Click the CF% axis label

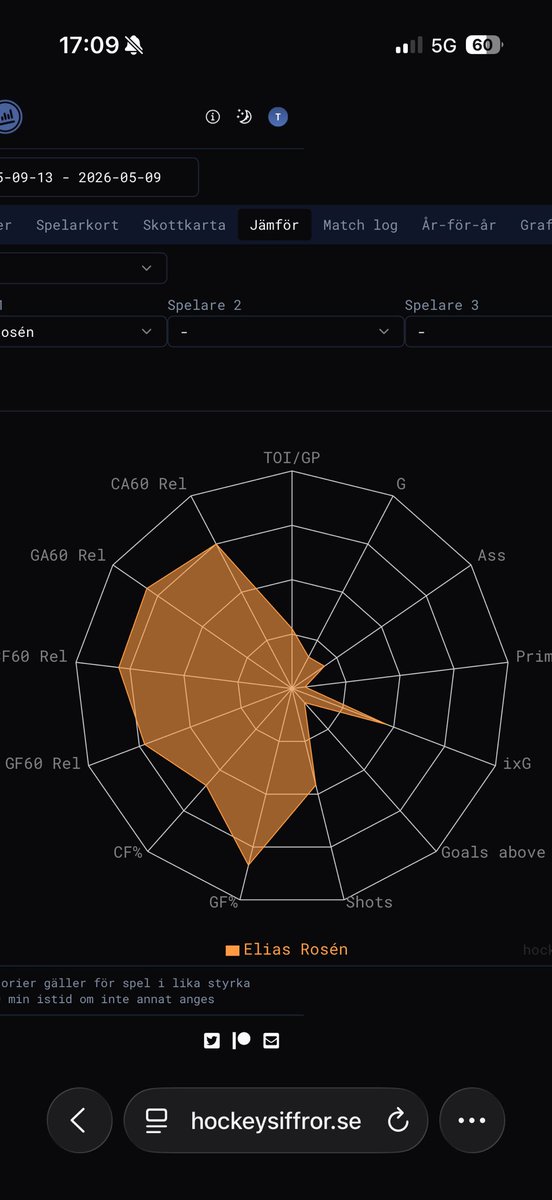click(x=128, y=852)
